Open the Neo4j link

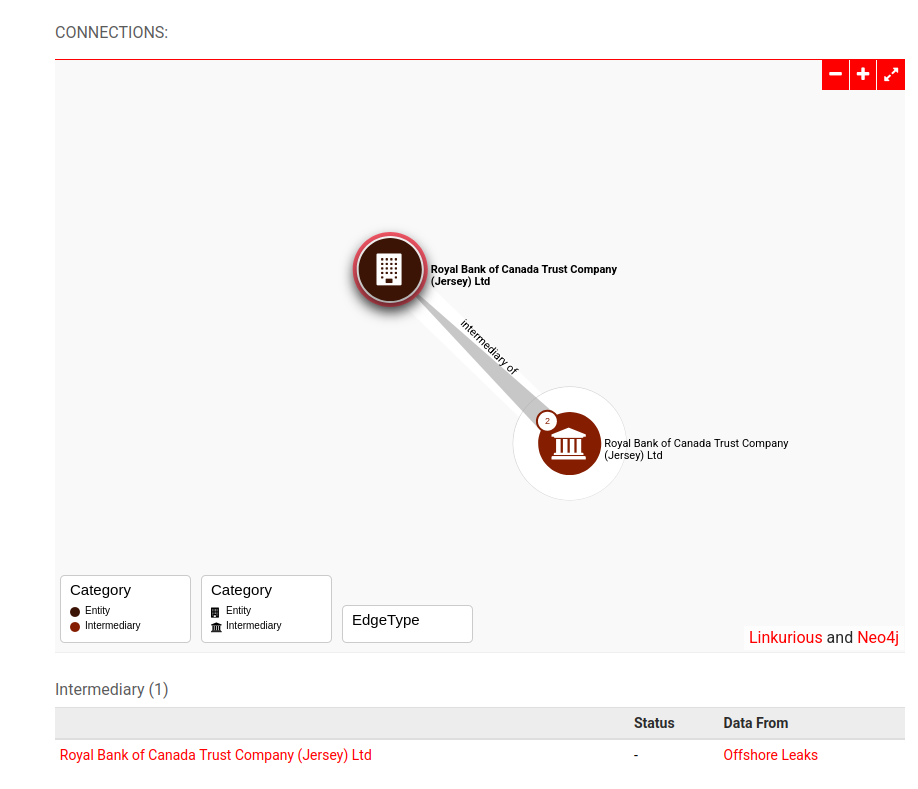pyautogui.click(x=877, y=638)
